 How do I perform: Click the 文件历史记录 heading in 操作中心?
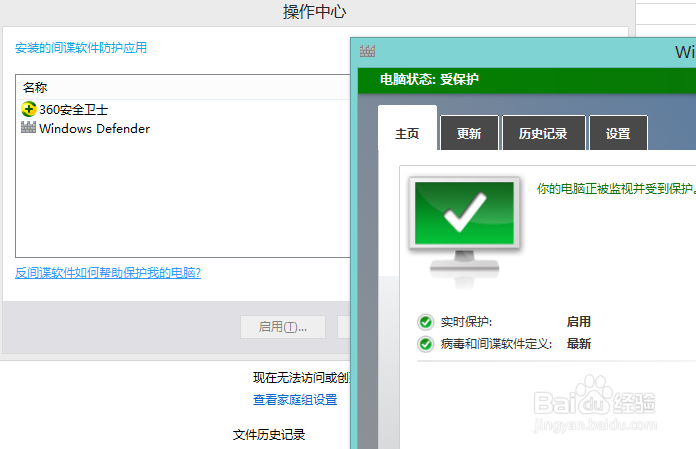pyautogui.click(x=269, y=435)
